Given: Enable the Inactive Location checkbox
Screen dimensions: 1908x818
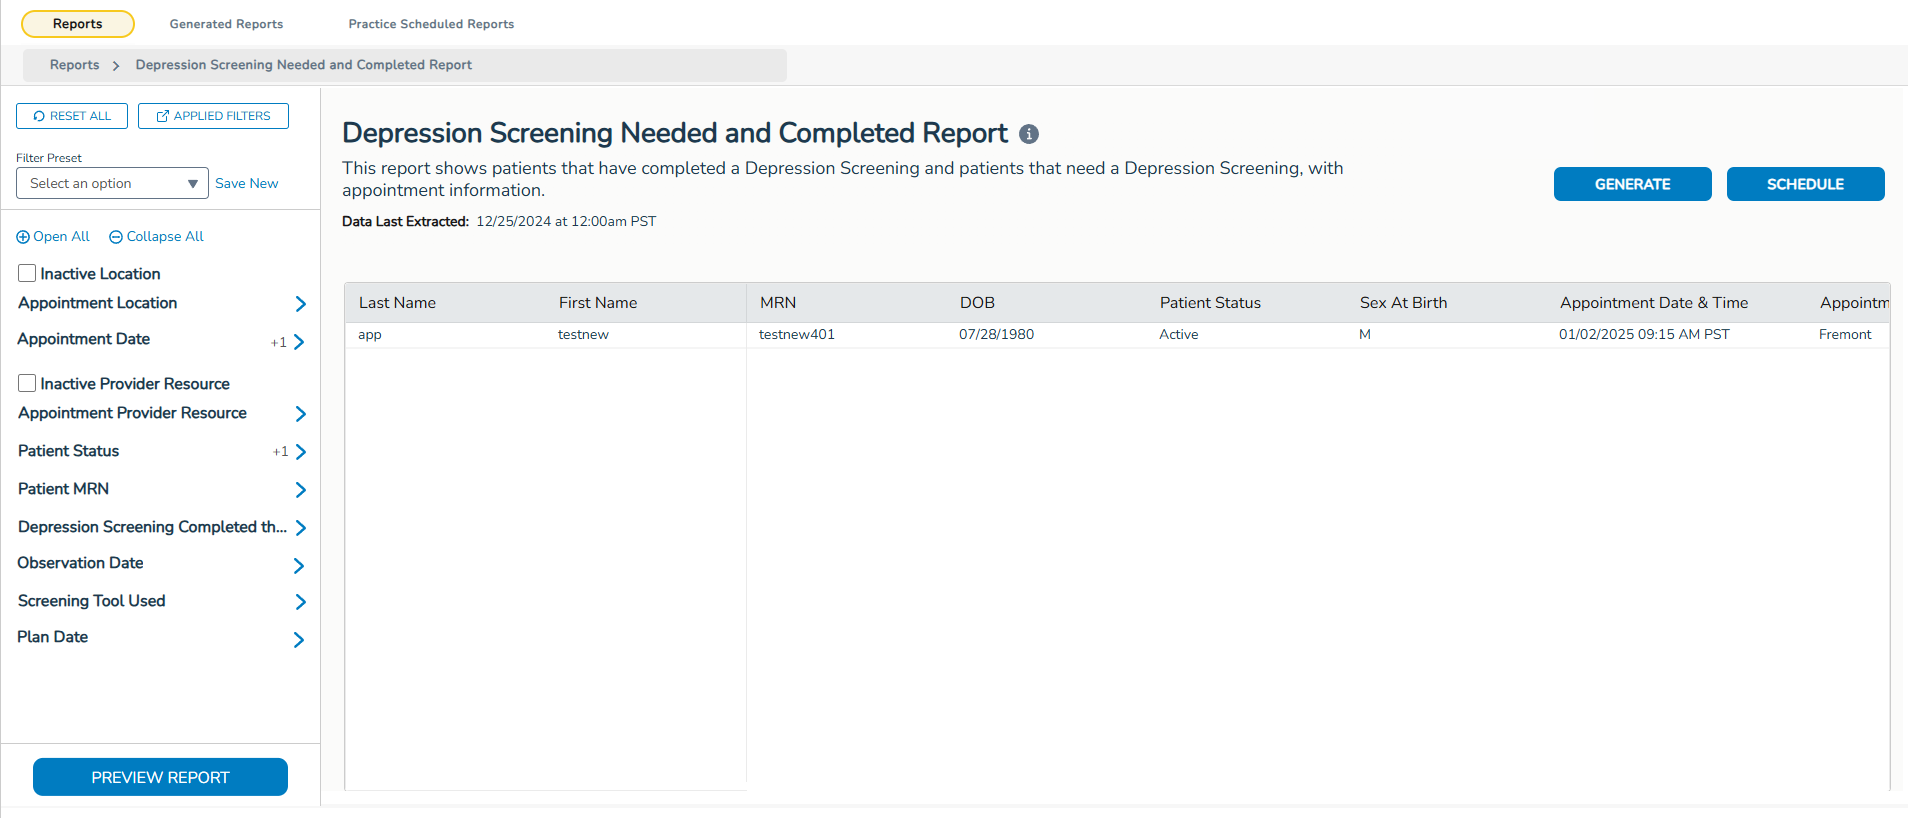Looking at the screenshot, I should pyautogui.click(x=27, y=273).
